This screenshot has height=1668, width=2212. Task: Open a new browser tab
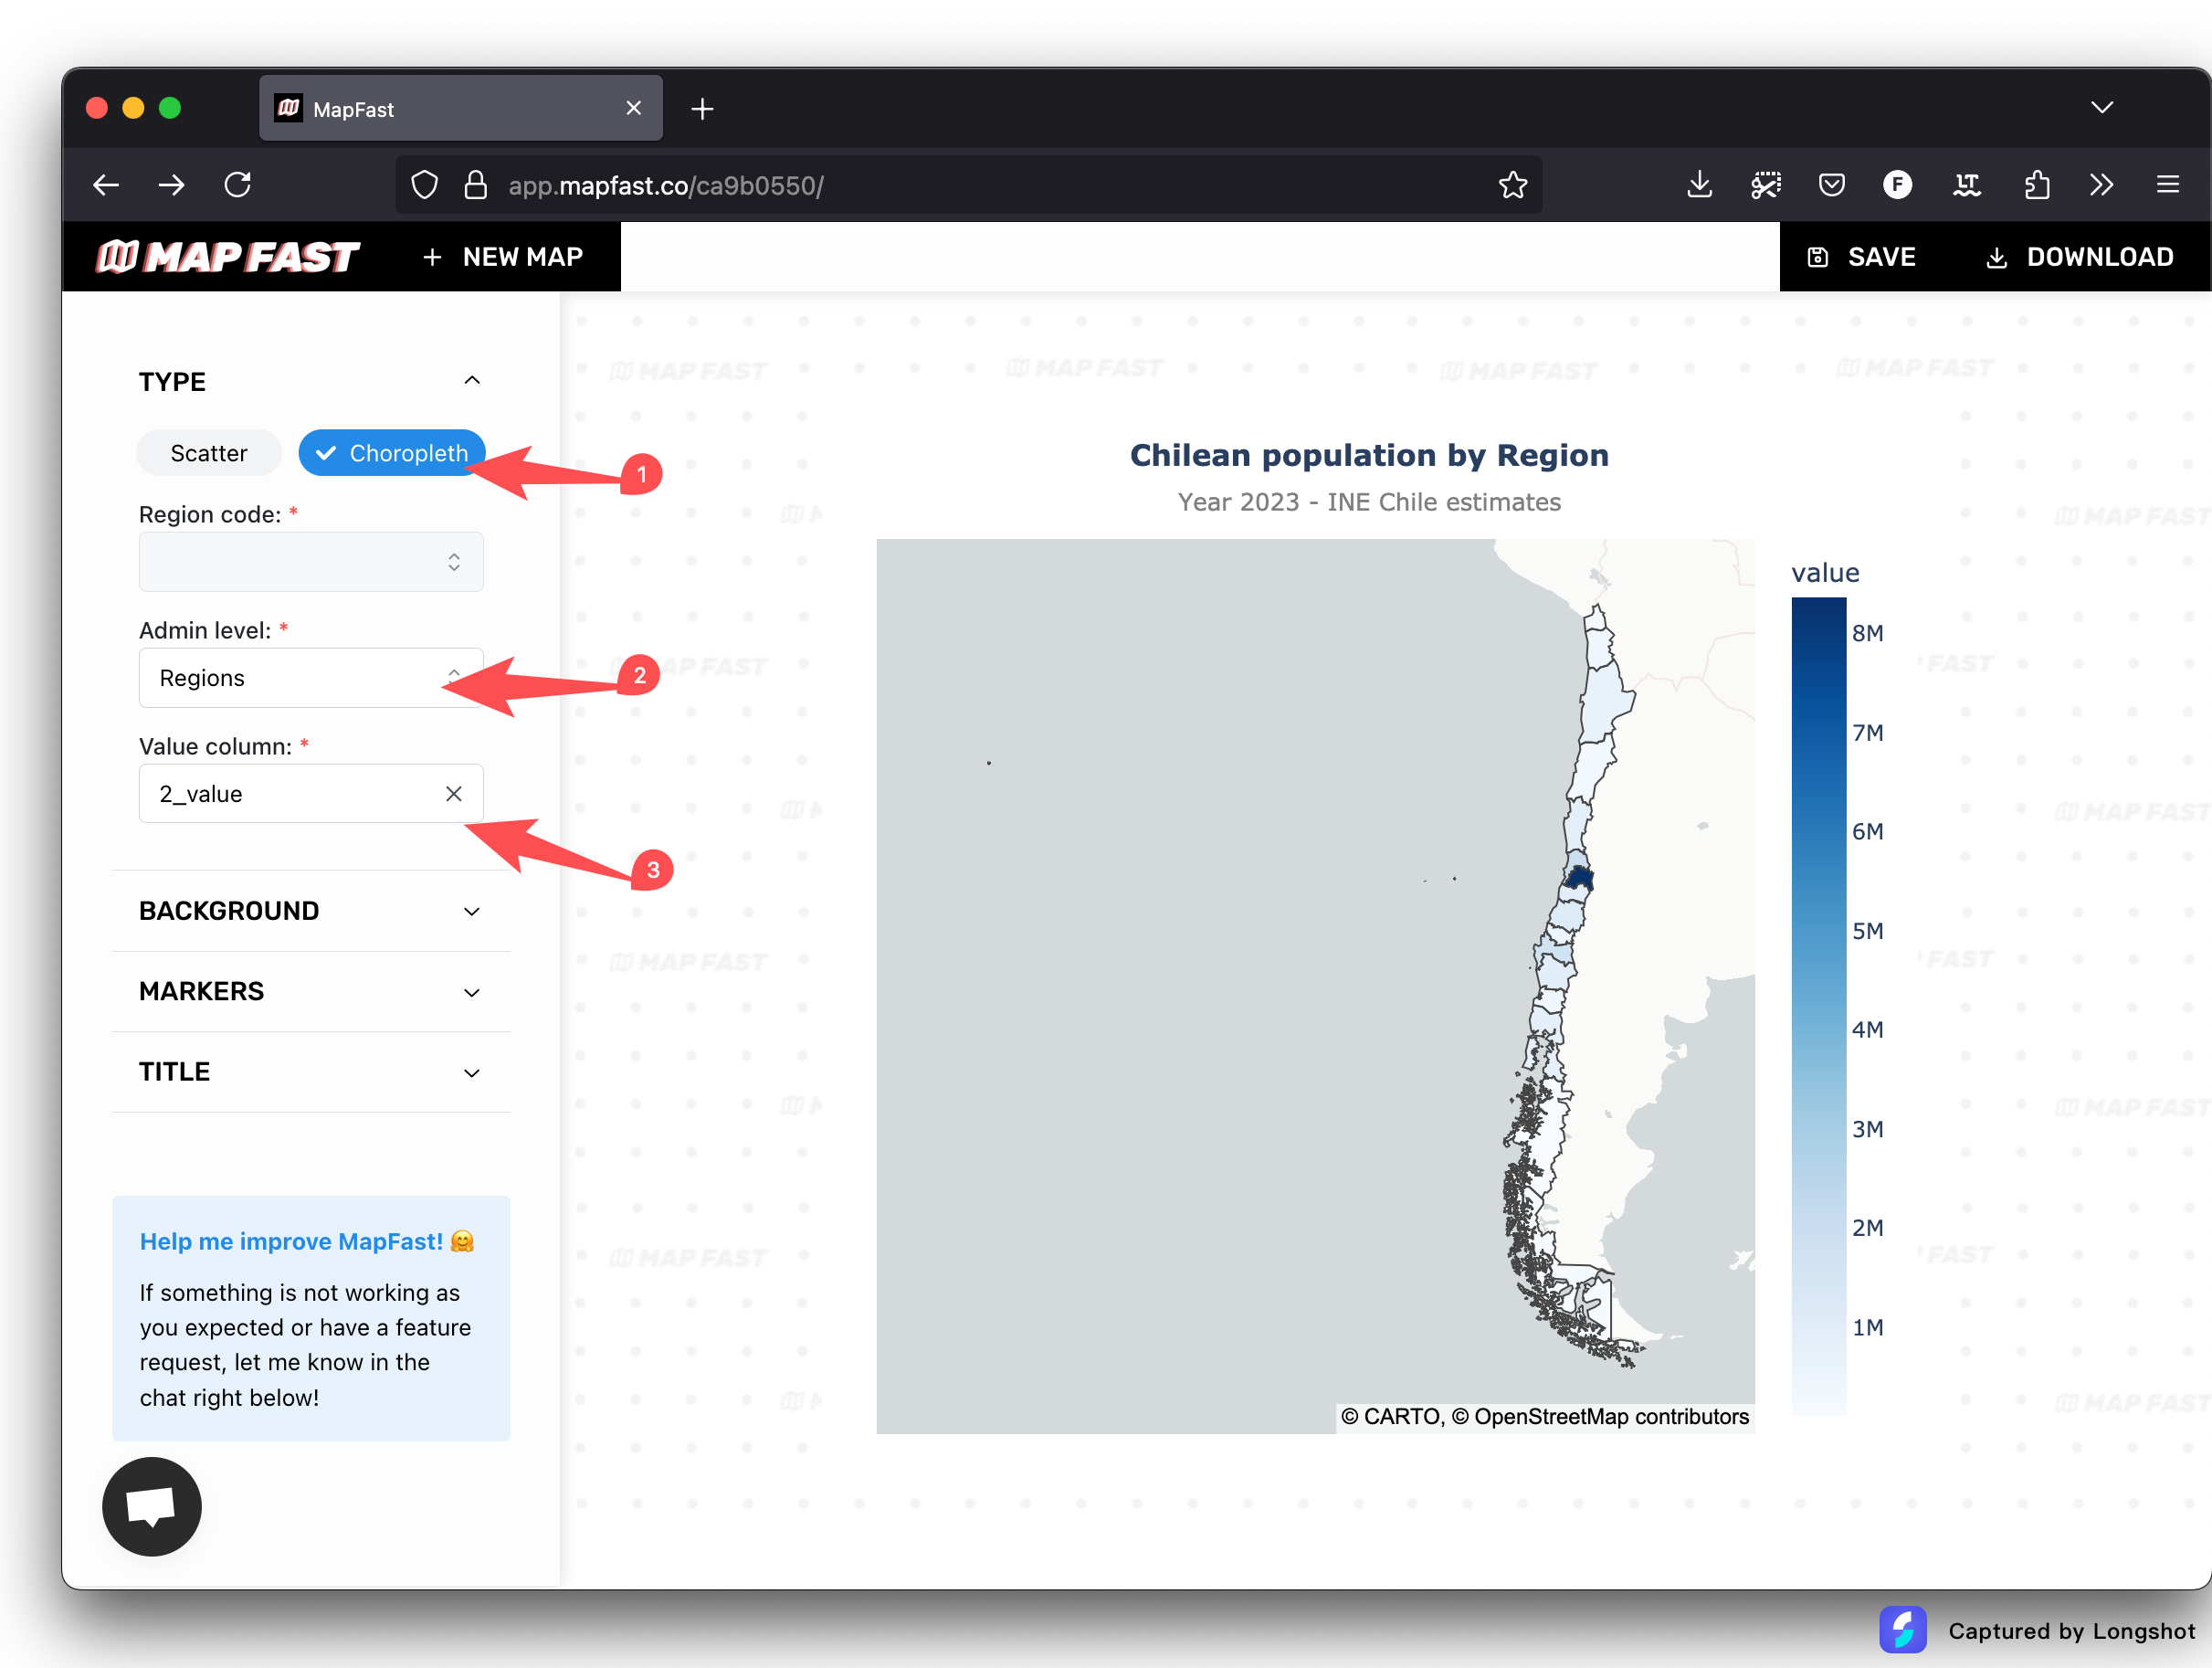pyautogui.click(x=702, y=109)
